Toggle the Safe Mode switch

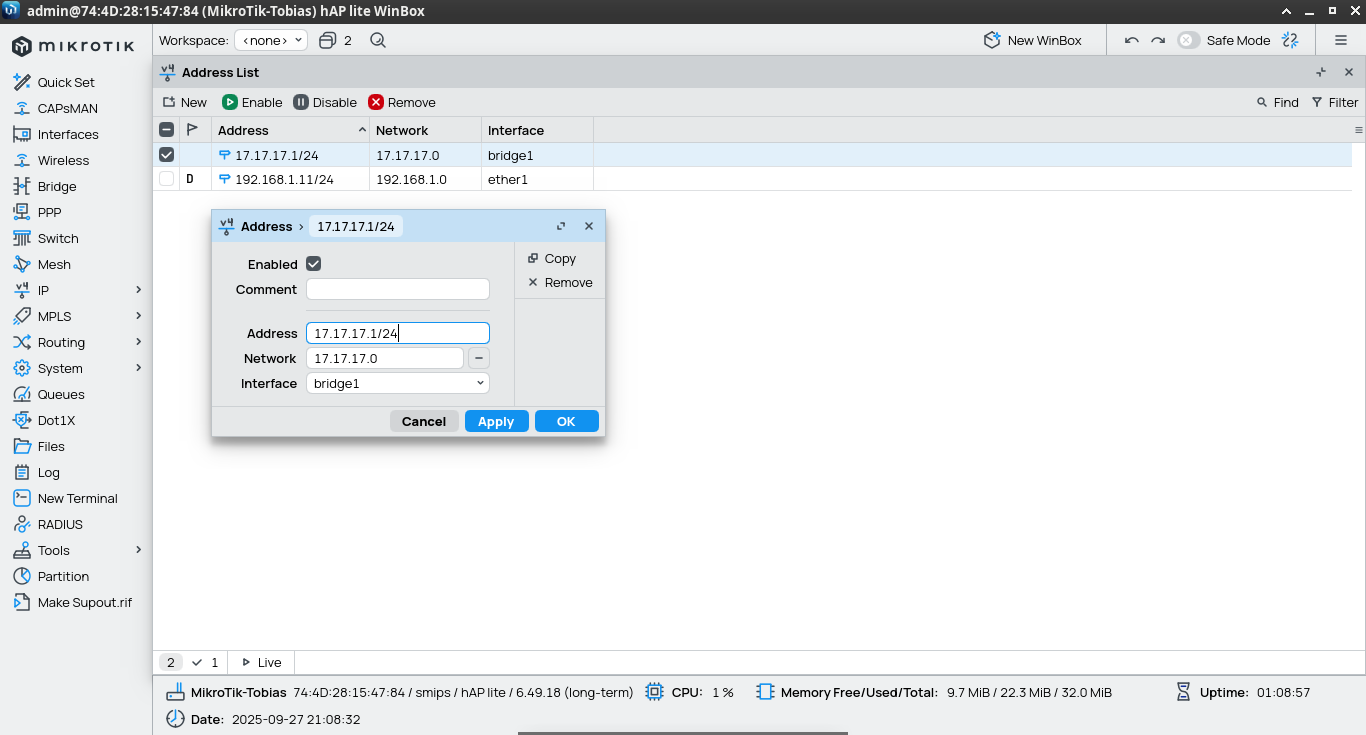point(1188,41)
